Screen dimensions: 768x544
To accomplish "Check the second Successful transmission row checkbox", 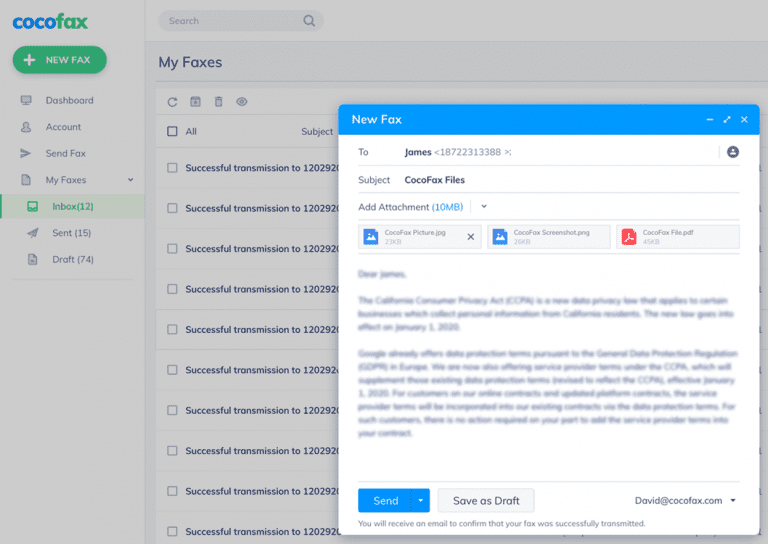I will tap(172, 208).
